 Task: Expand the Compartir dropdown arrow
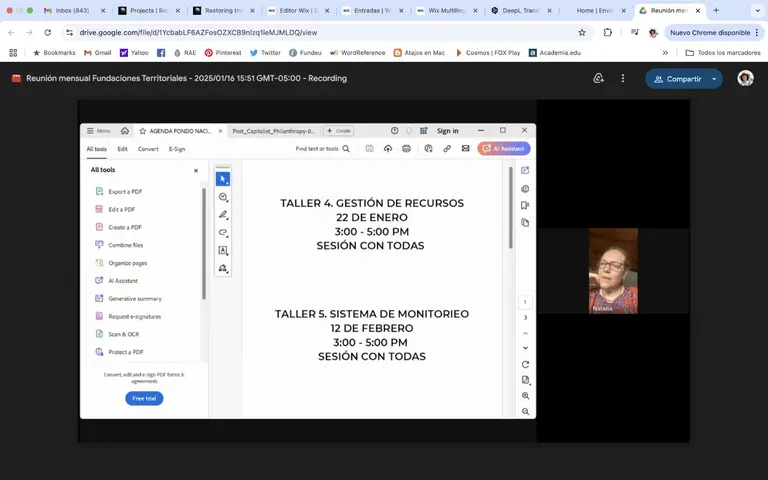click(714, 79)
